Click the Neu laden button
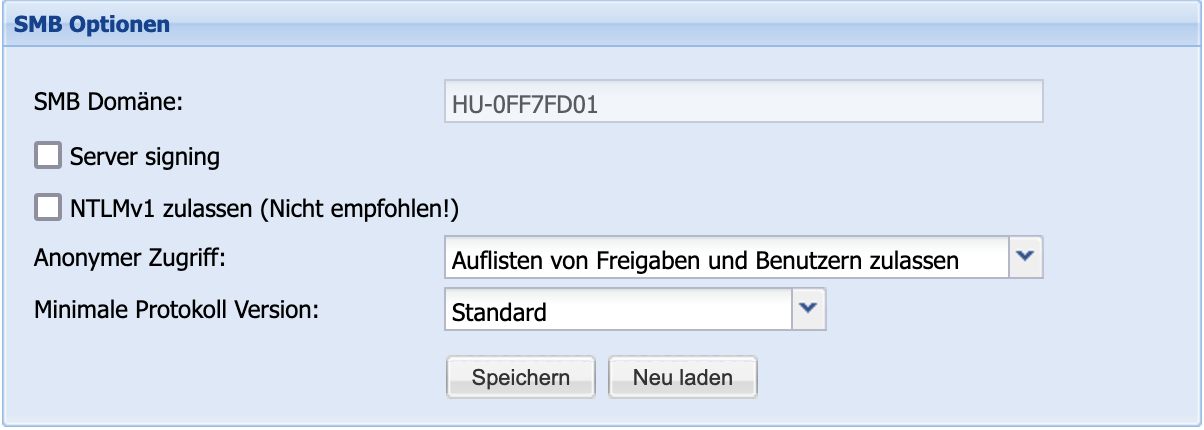 [x=682, y=377]
